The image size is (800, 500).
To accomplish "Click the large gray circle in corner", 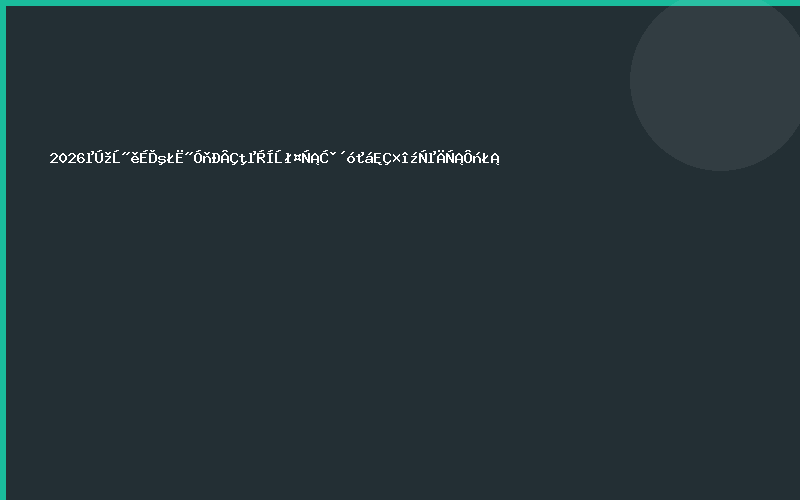I will (715, 85).
